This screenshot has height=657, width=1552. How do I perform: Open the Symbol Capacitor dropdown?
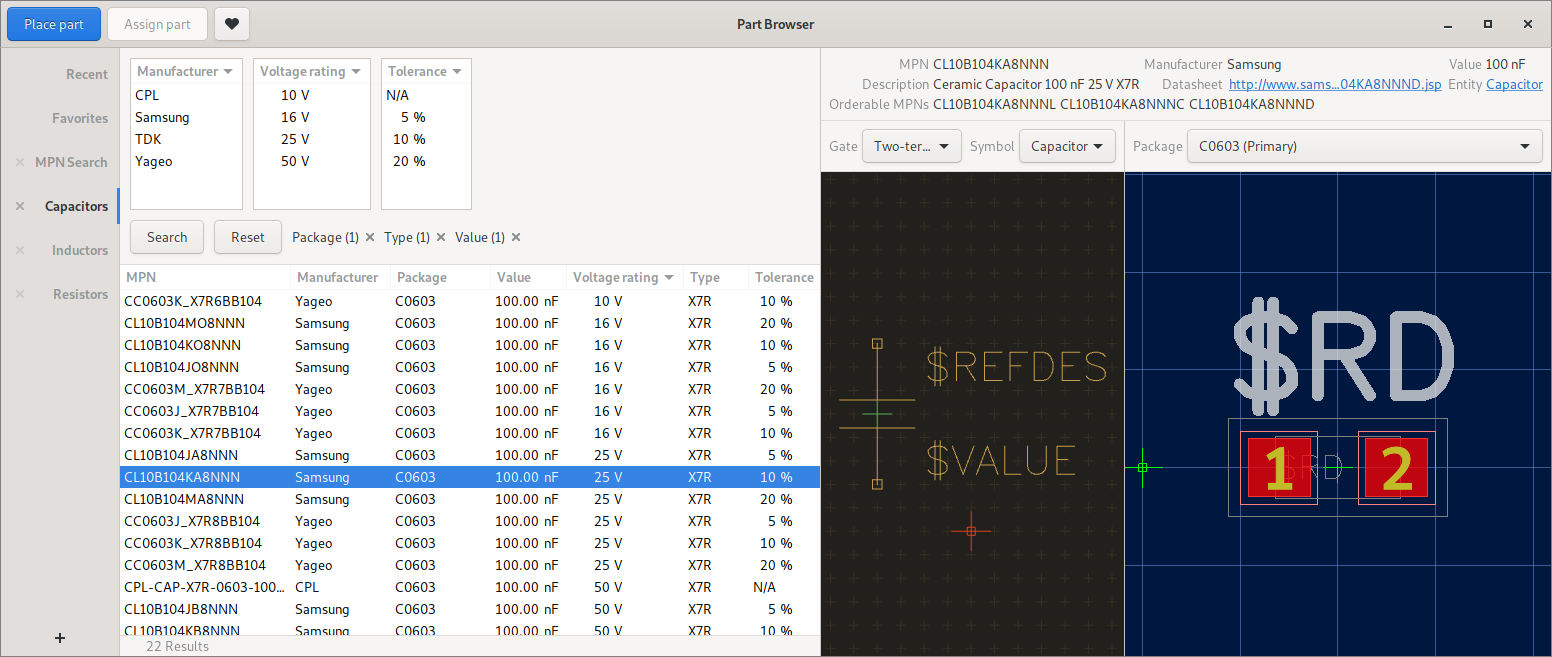click(1067, 146)
